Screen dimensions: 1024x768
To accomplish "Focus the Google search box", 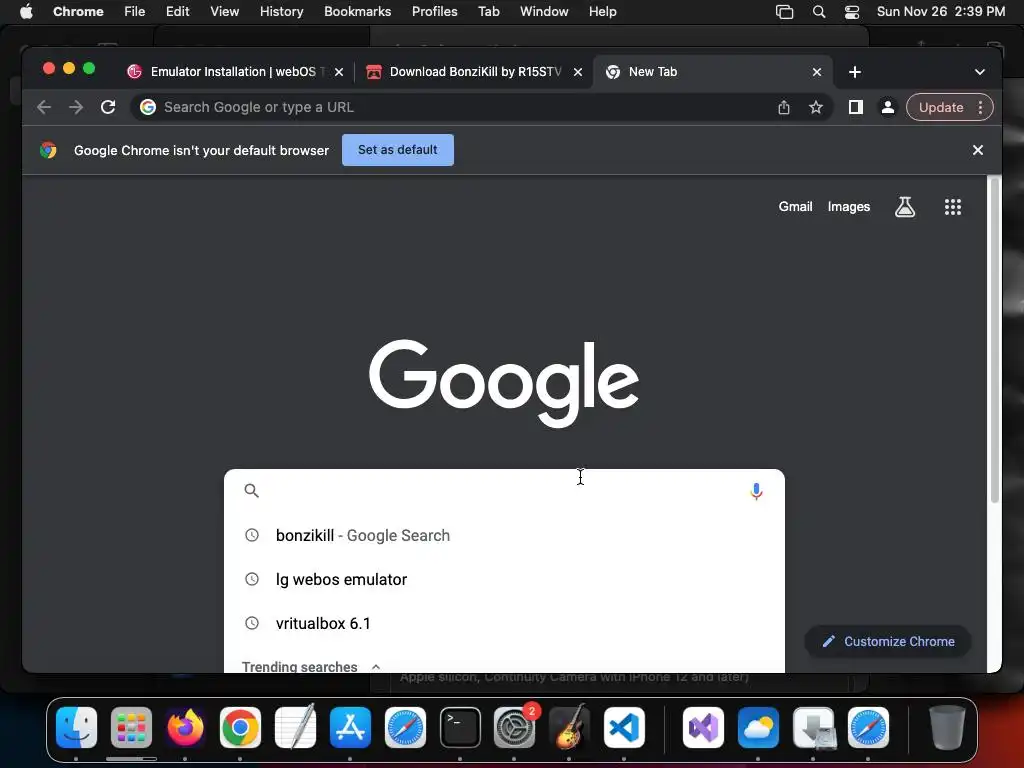I will [503, 491].
